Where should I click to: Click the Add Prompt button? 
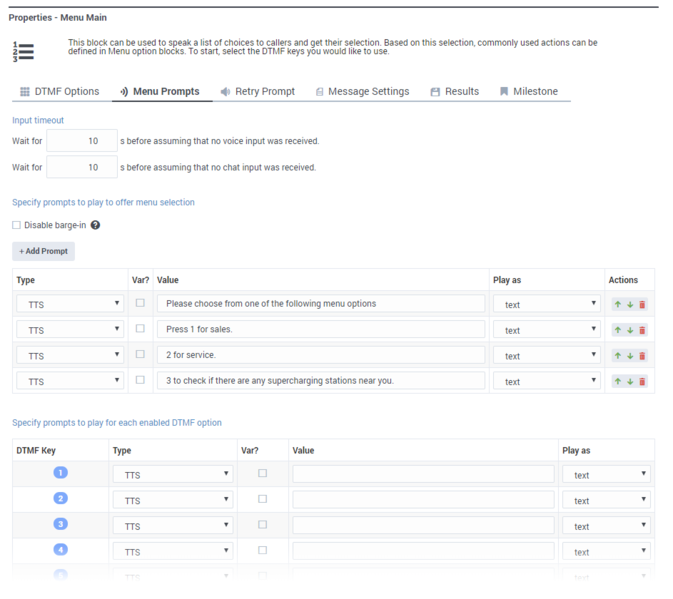[x=43, y=251]
